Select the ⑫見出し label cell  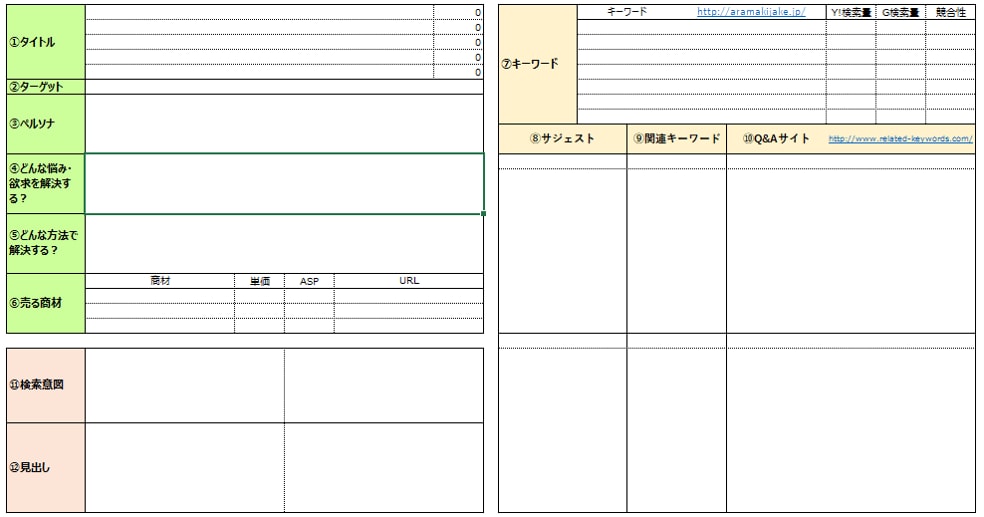coord(46,467)
